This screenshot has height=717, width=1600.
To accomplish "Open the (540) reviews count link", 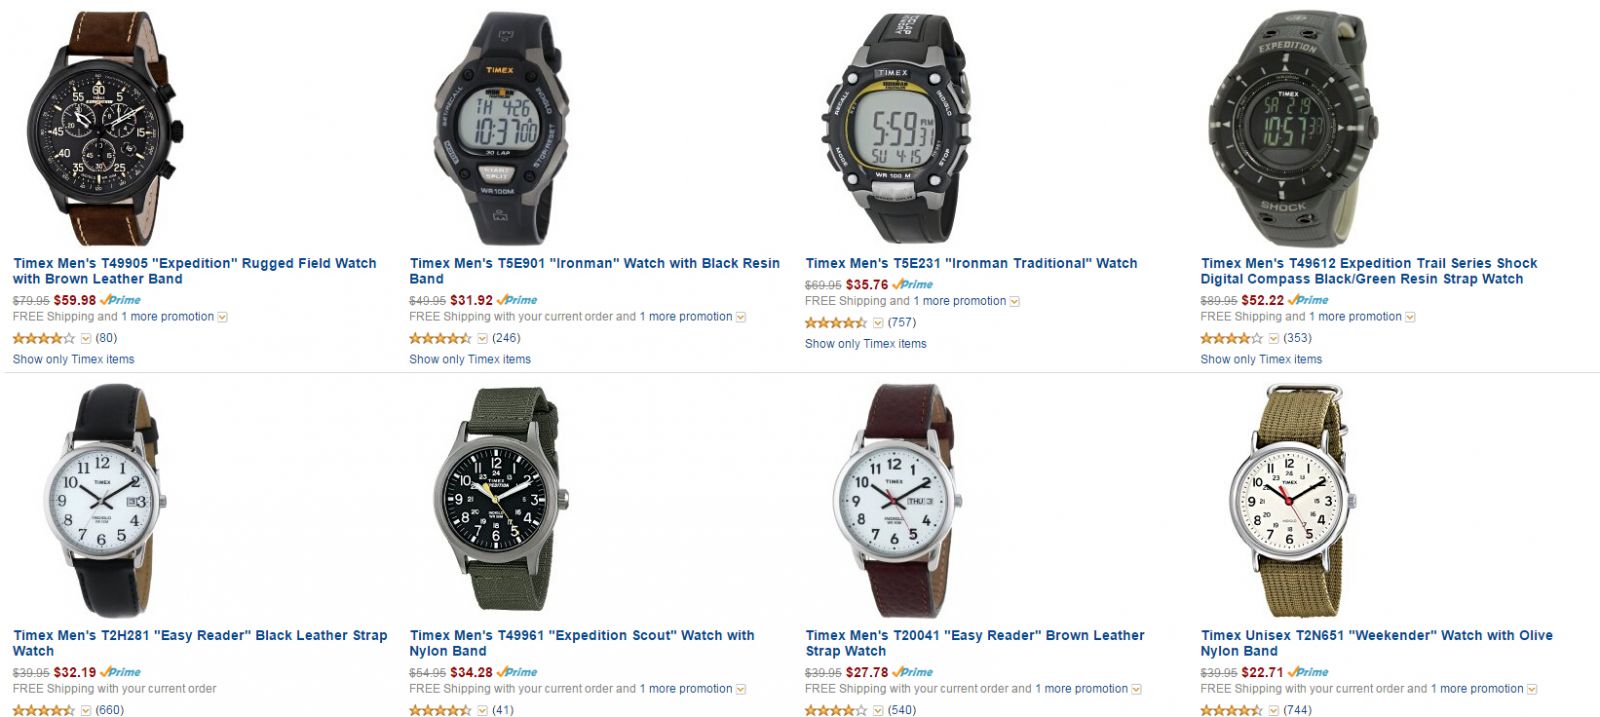I will tap(901, 710).
